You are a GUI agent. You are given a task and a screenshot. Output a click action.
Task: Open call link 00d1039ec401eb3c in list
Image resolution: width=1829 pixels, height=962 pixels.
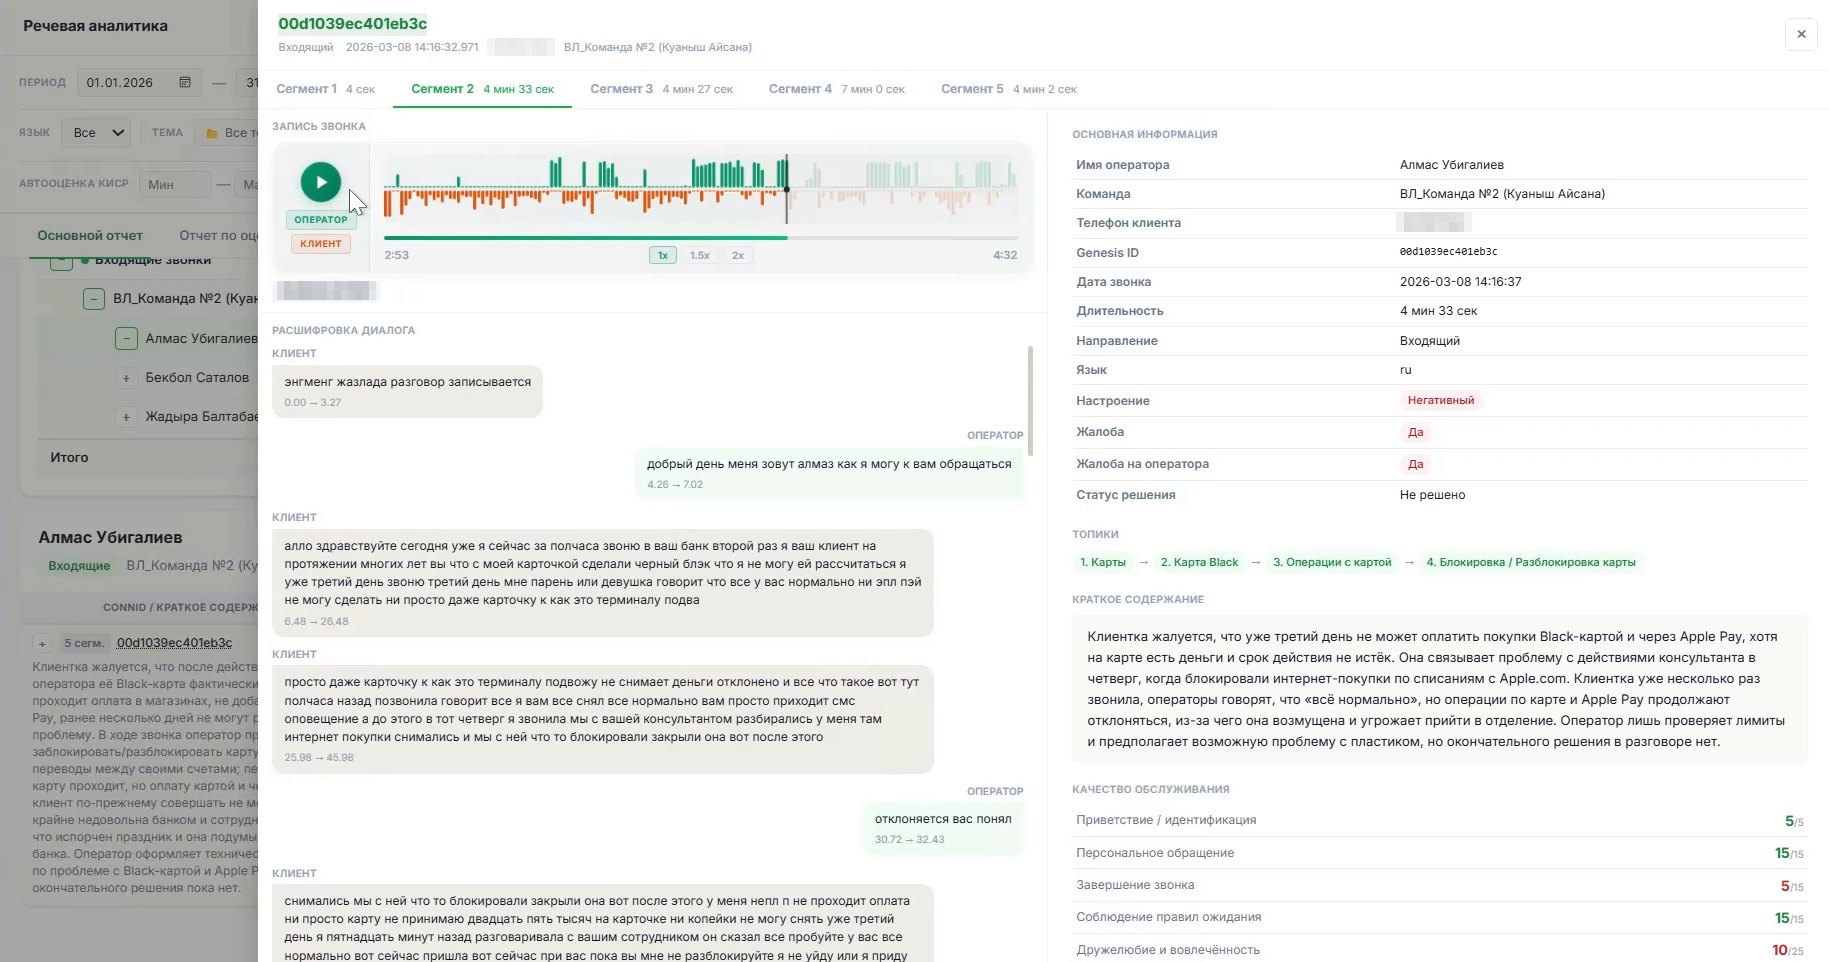174,643
